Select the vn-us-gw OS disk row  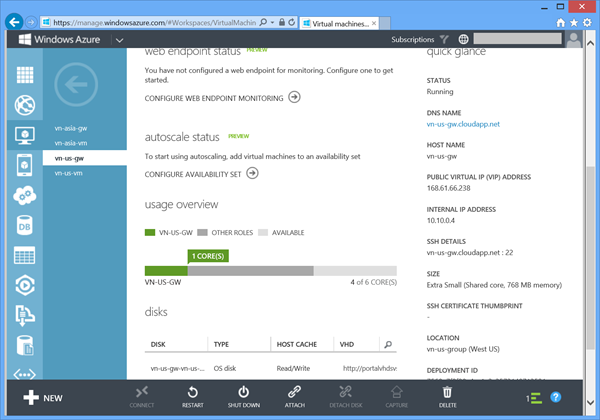(271, 368)
